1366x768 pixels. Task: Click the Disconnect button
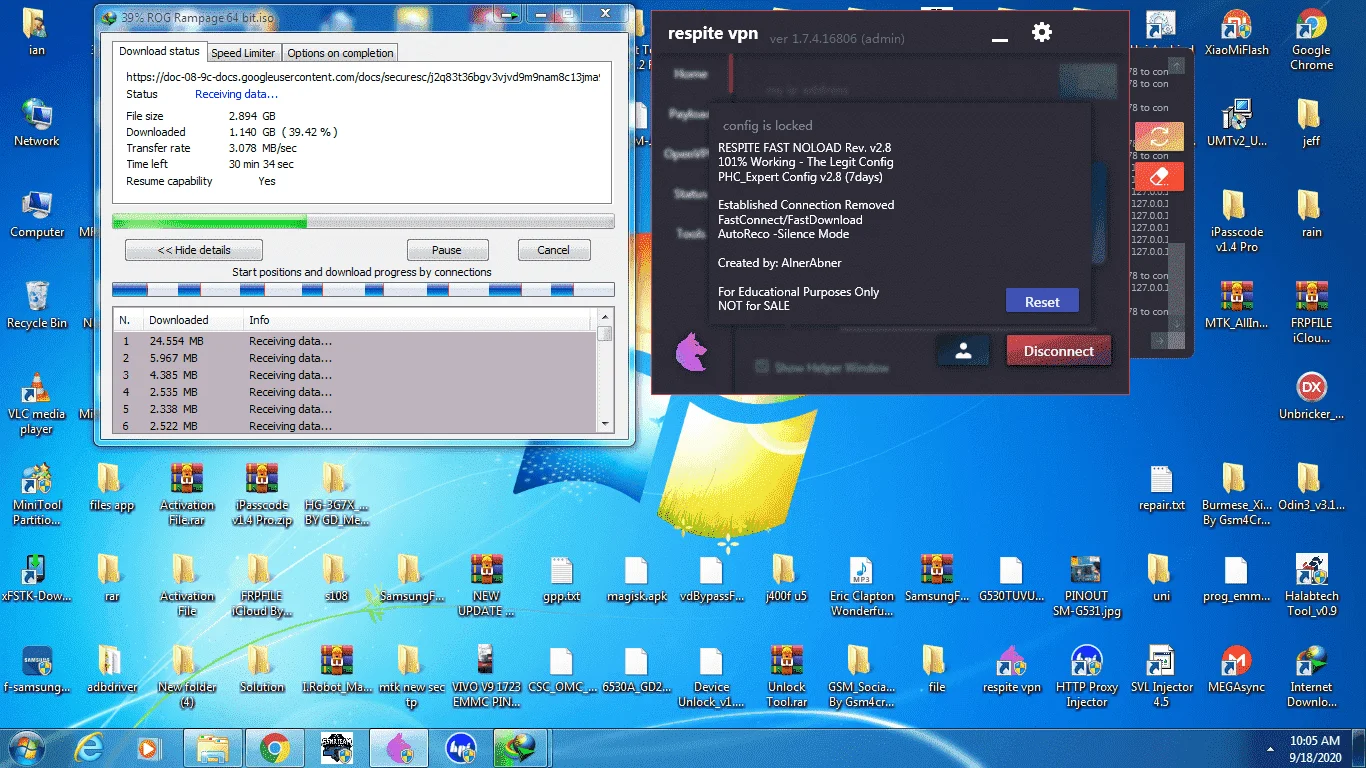tap(1059, 351)
